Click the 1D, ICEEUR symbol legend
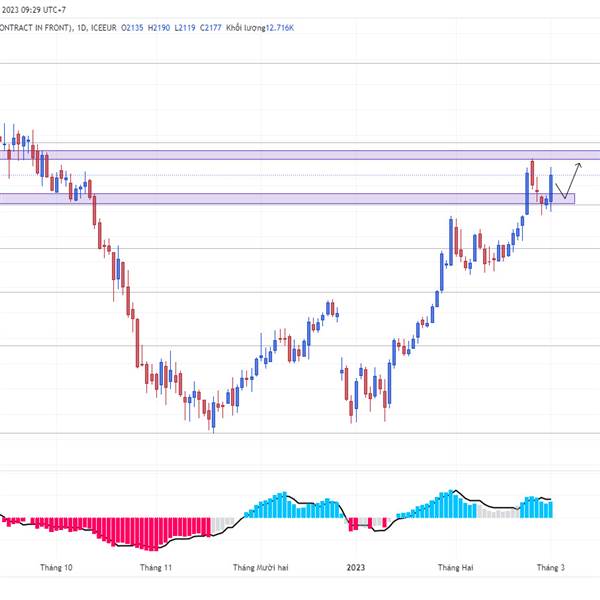 click(x=96, y=28)
